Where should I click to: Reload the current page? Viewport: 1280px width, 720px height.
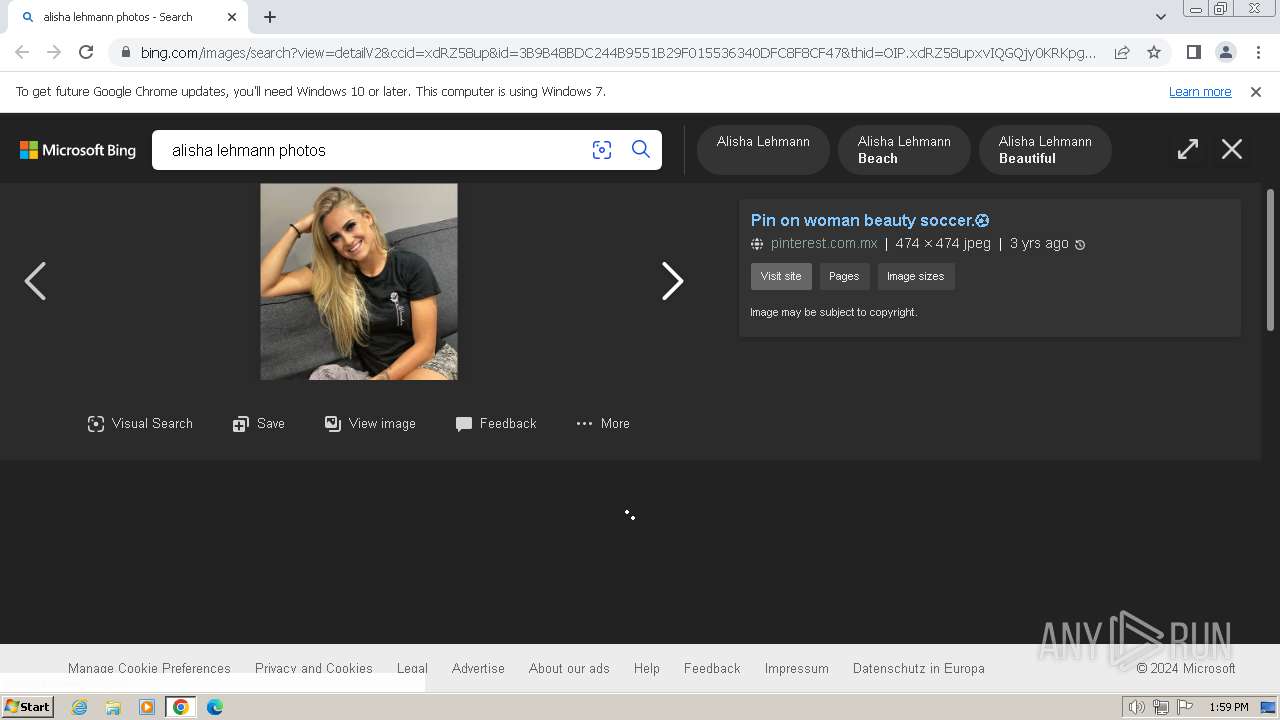[x=86, y=52]
